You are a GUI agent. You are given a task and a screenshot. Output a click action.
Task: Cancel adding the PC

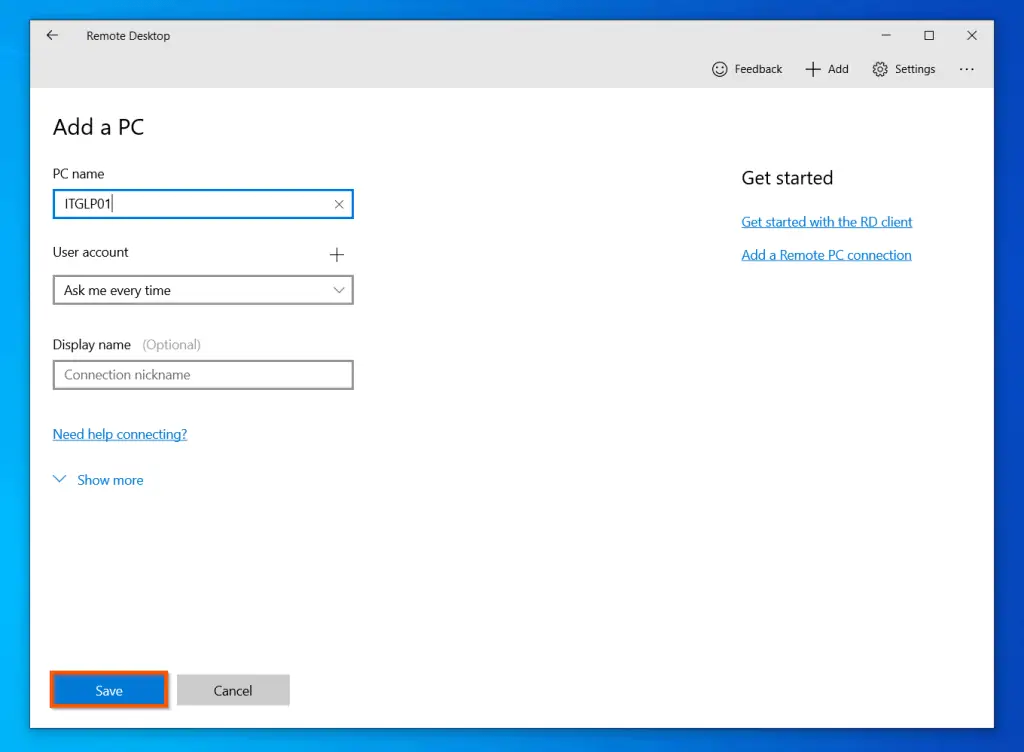click(233, 689)
